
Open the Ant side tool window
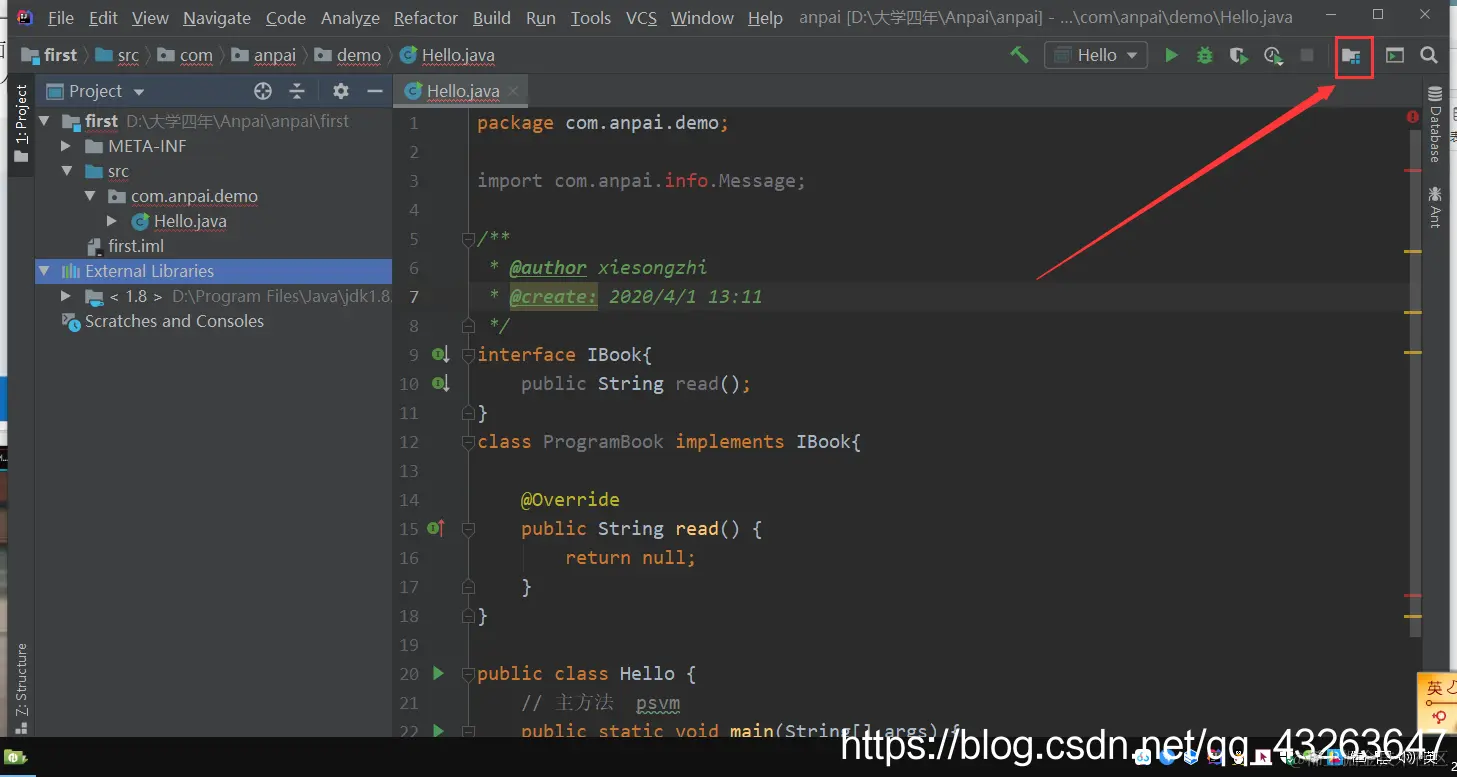tap(1435, 206)
